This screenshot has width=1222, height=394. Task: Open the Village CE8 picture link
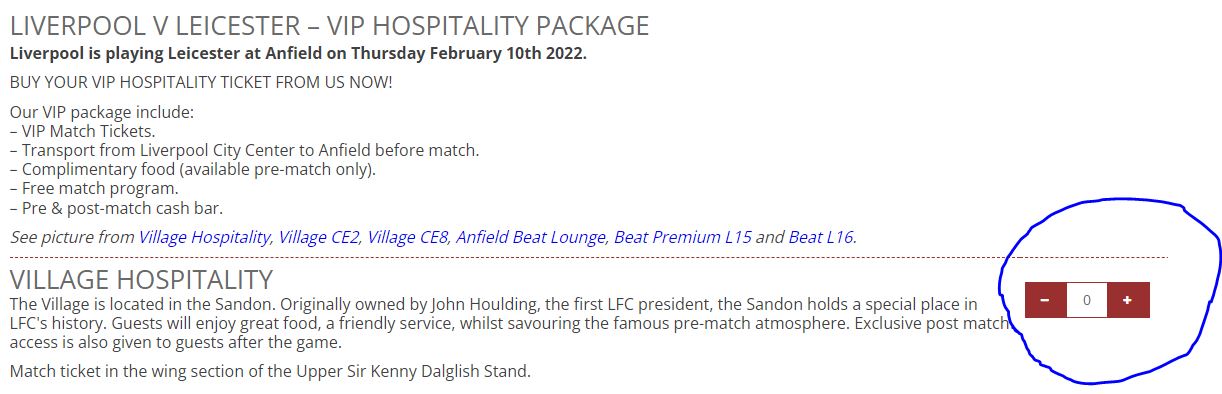408,238
